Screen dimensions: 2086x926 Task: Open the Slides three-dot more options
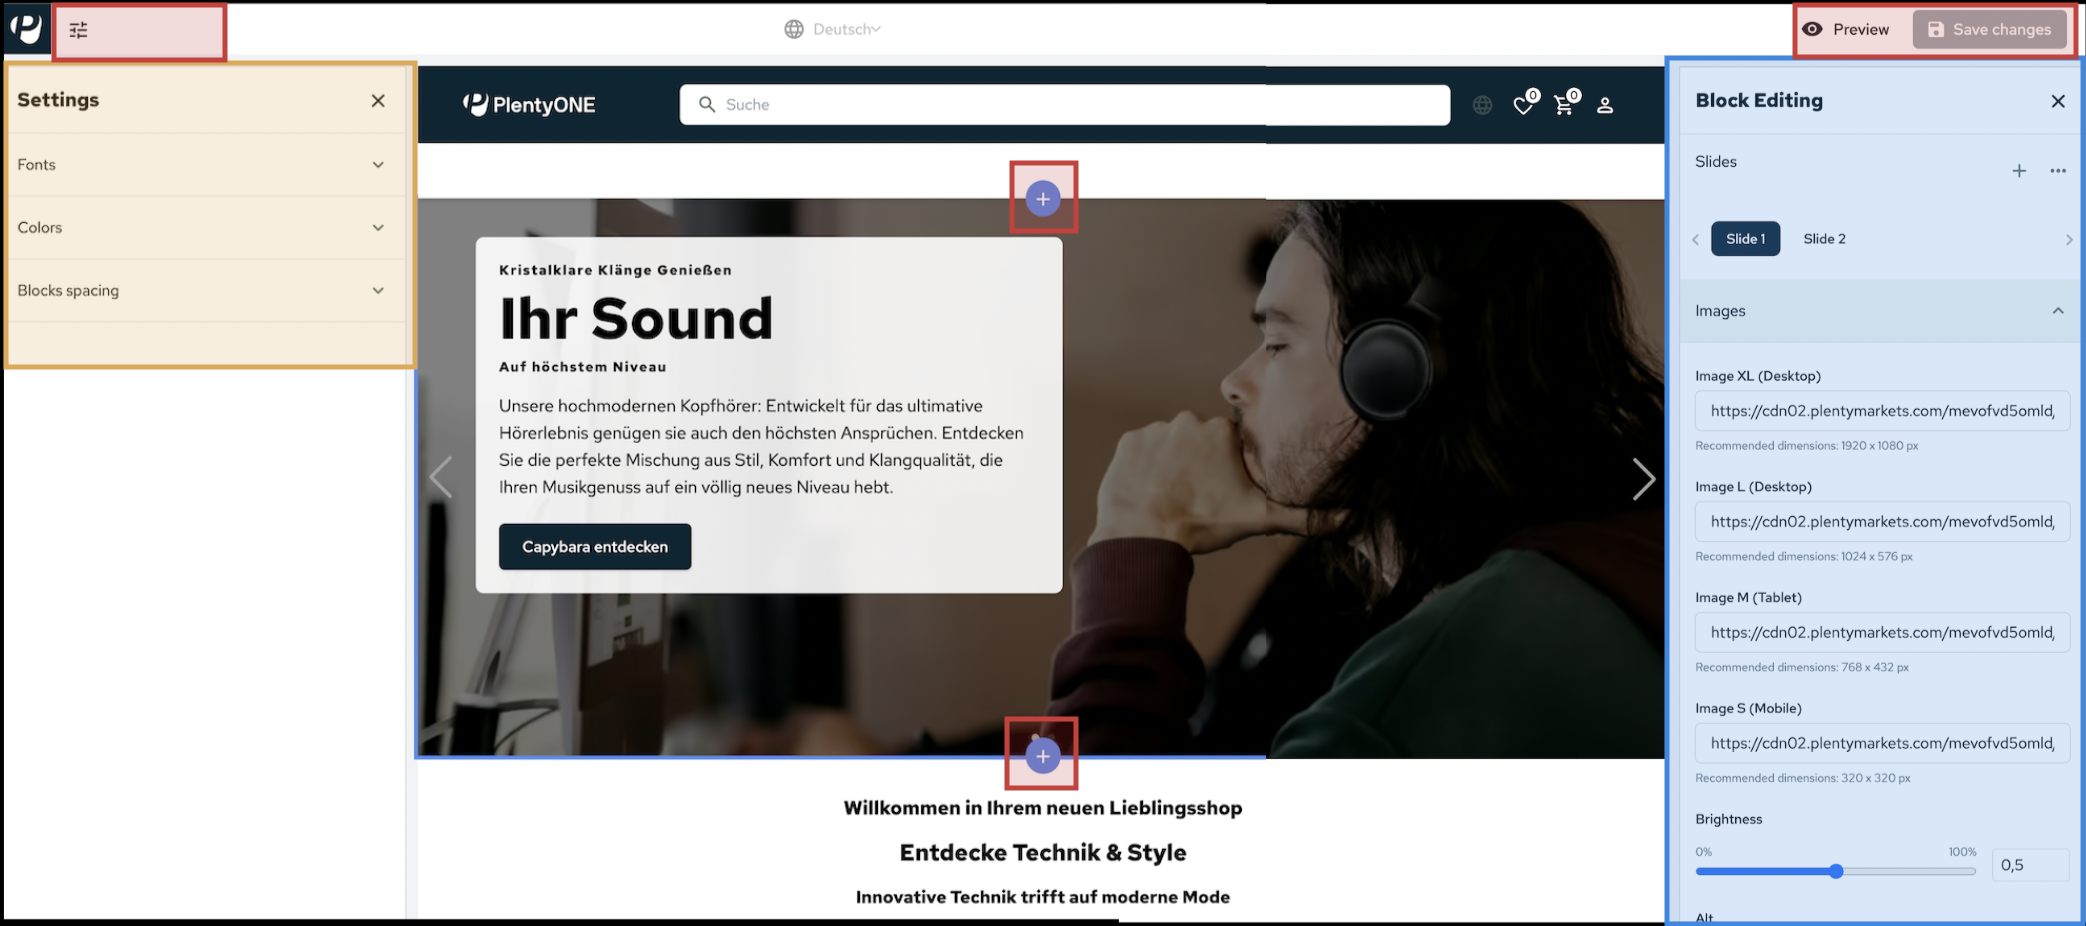[x=2058, y=171]
